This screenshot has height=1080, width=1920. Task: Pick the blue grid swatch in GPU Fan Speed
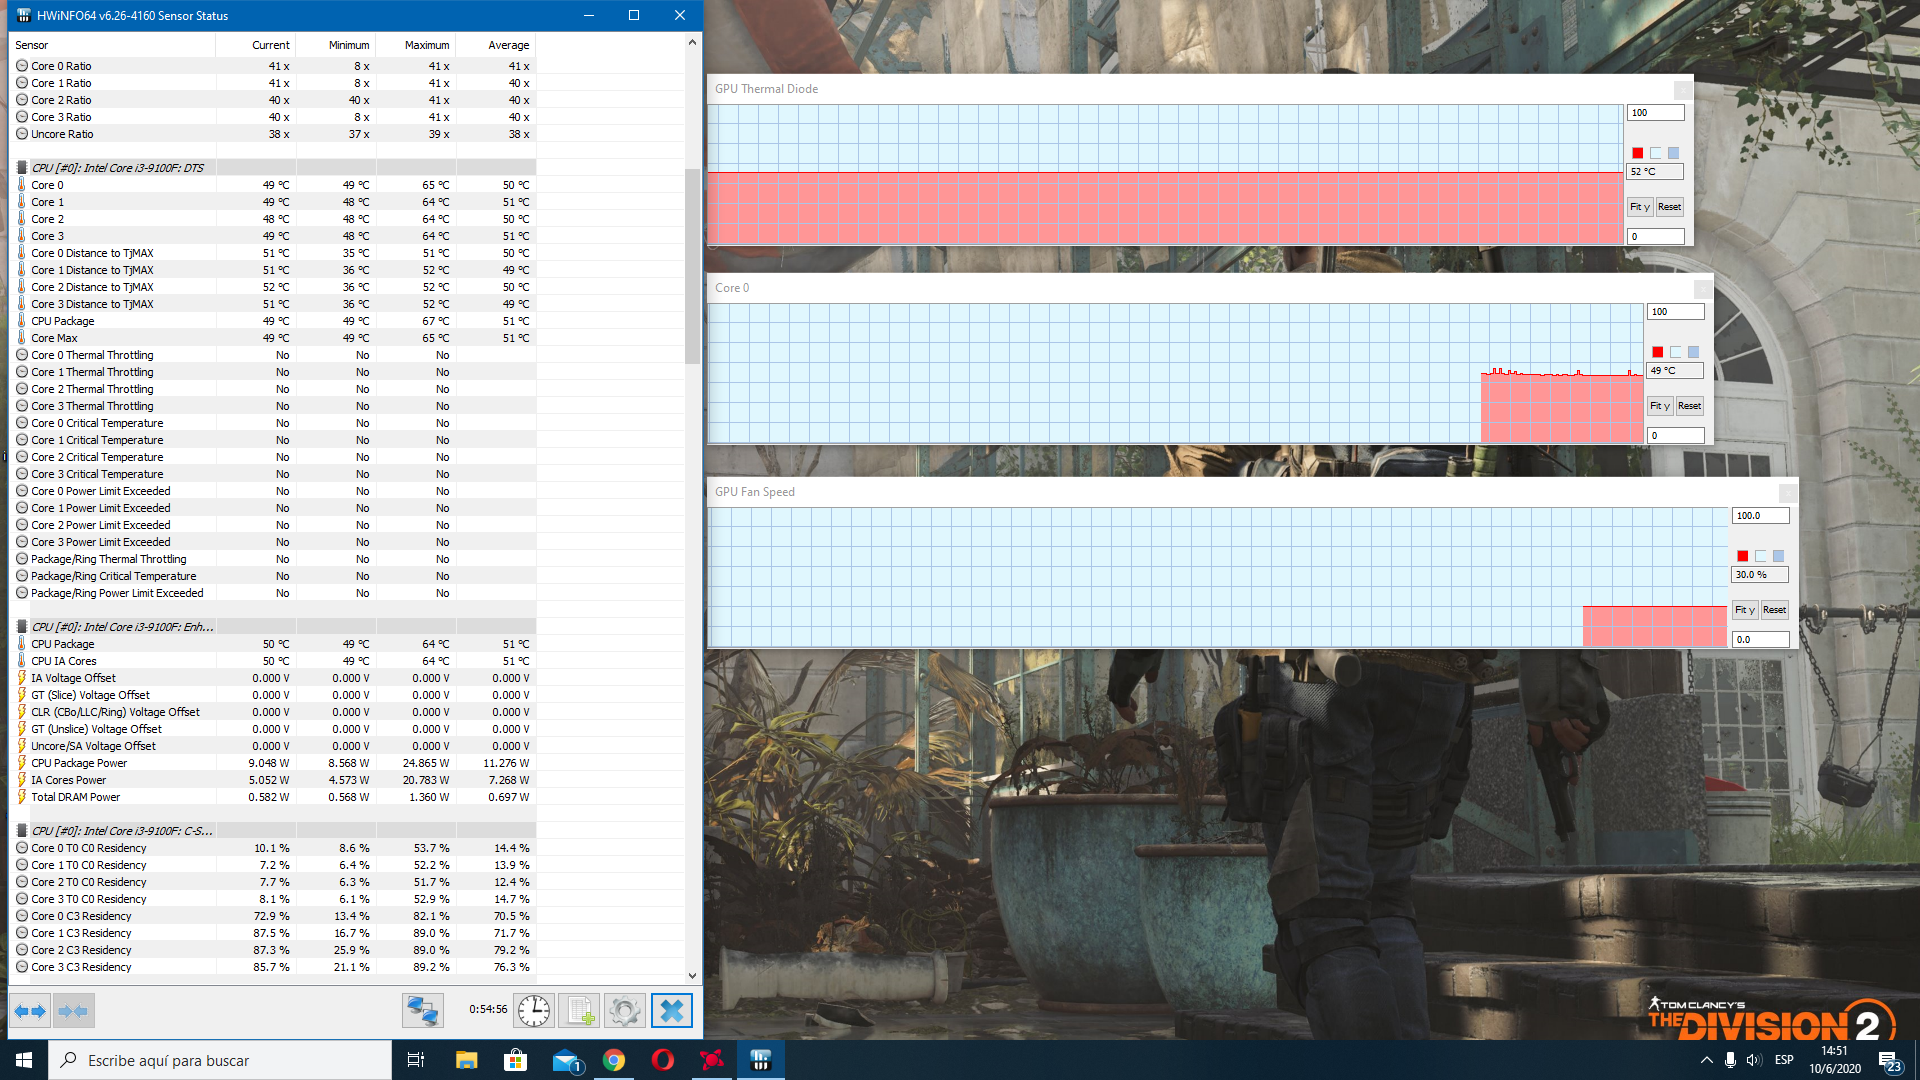1779,556
